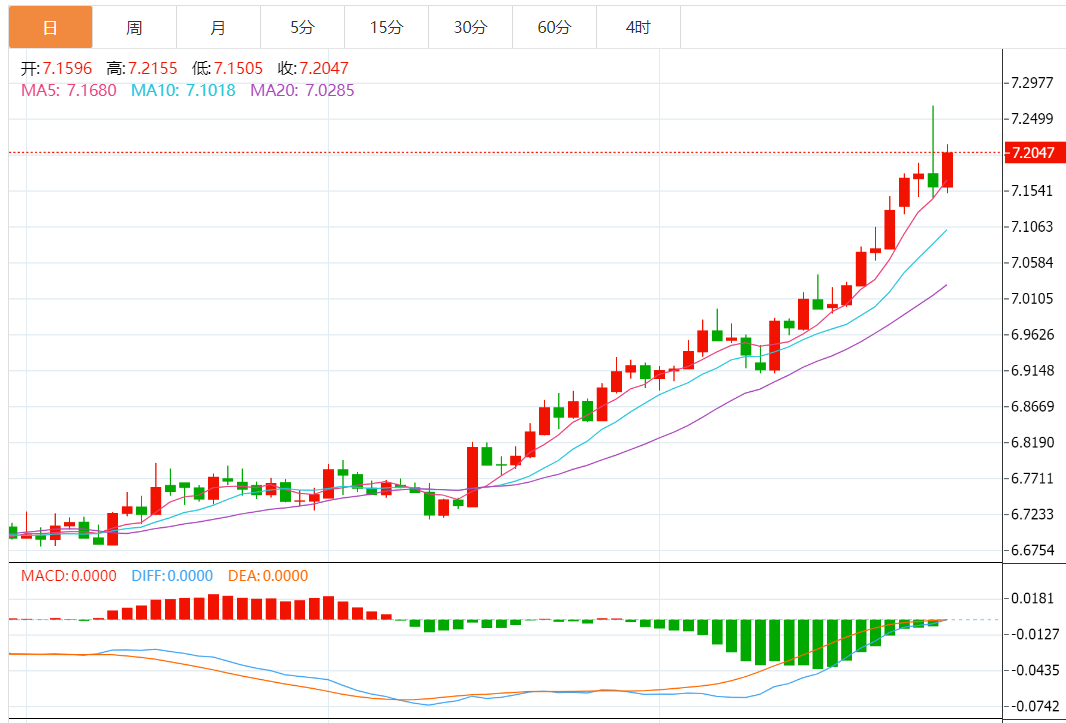Click the 收:7.2047 close value
The height and width of the screenshot is (723, 1066).
[313, 68]
